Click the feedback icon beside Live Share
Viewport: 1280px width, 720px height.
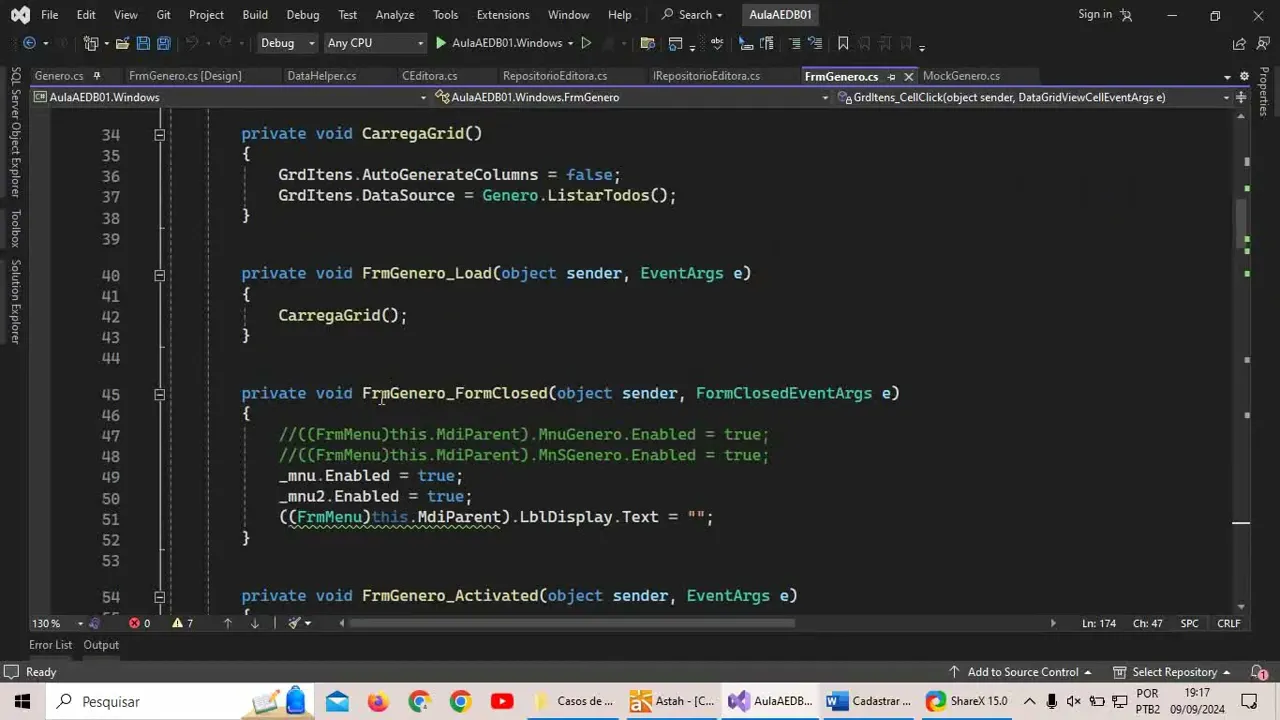[1261, 43]
